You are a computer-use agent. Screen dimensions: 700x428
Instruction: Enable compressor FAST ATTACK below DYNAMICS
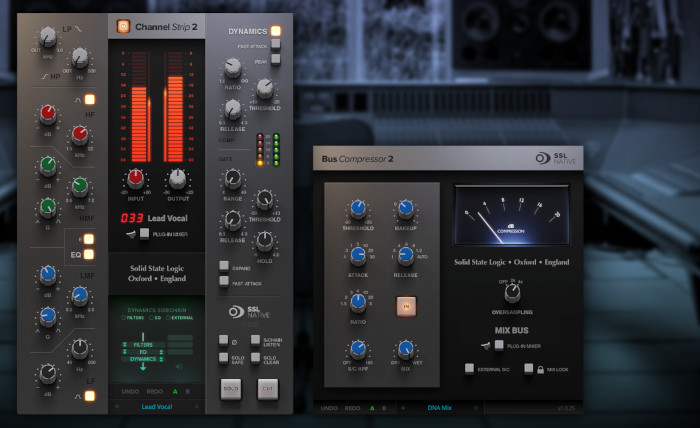click(x=276, y=44)
